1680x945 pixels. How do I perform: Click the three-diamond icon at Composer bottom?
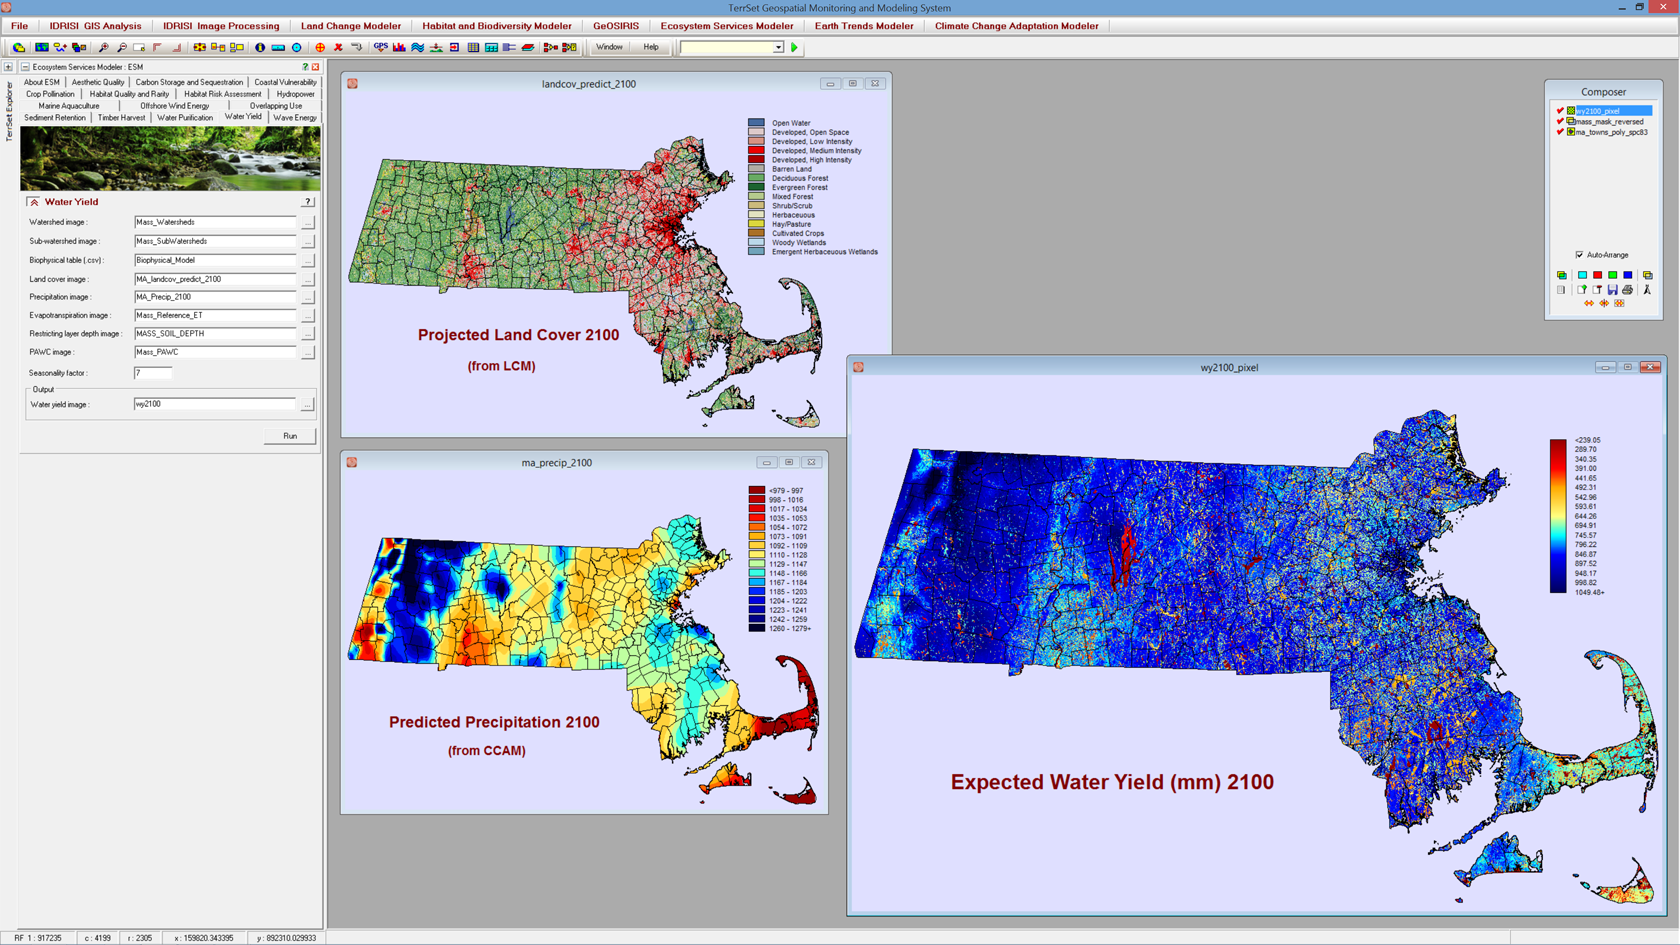[x=1619, y=303]
